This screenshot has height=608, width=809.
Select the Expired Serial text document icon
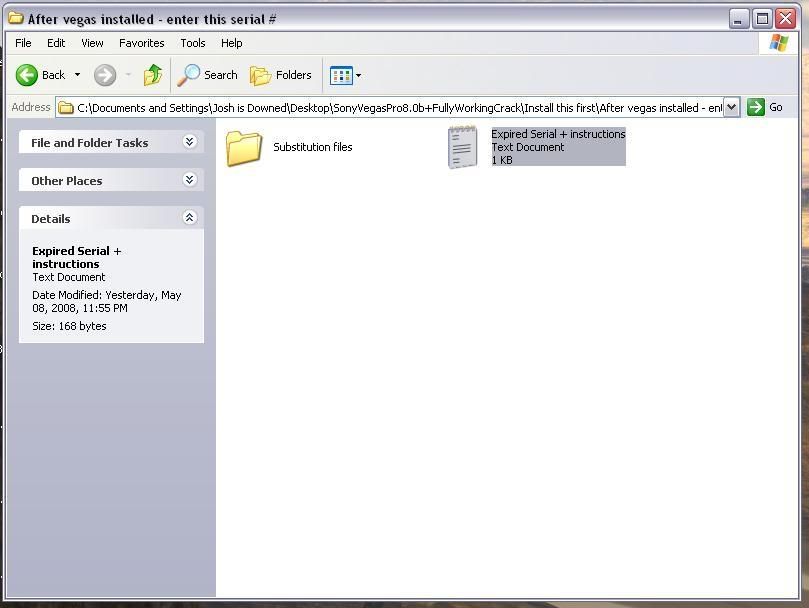(462, 147)
